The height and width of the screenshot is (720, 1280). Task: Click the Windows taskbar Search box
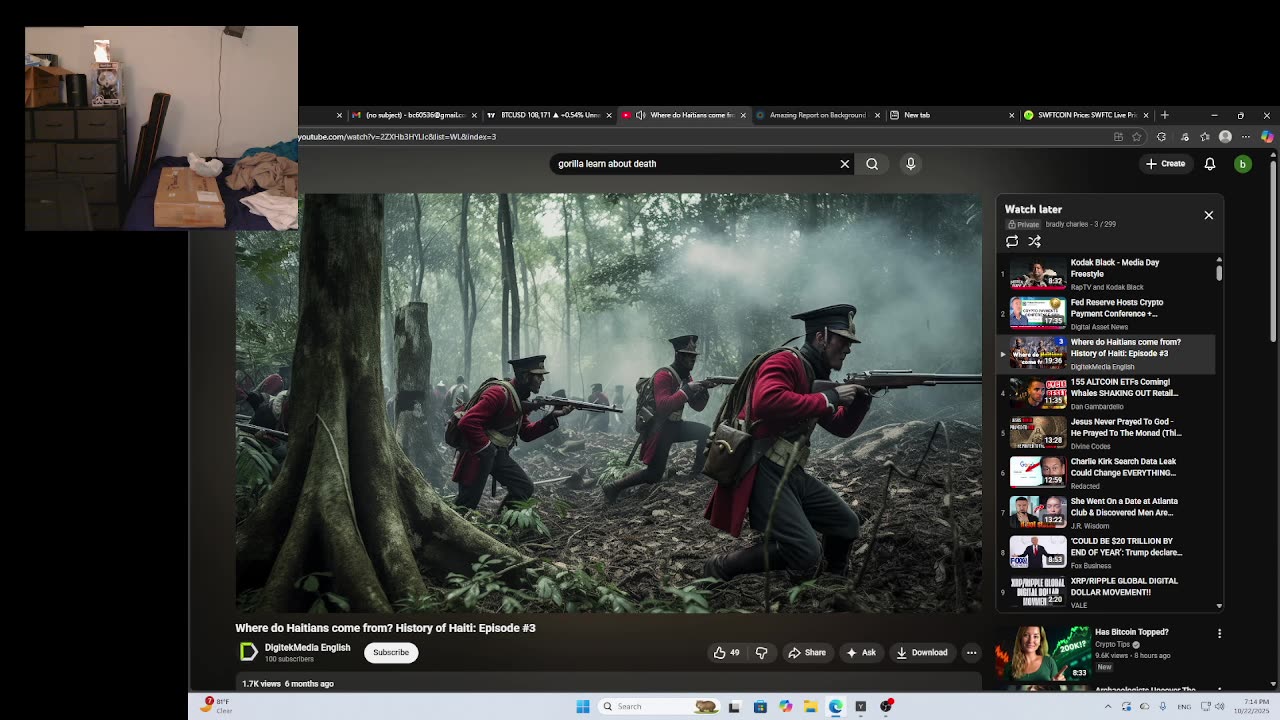(658, 707)
